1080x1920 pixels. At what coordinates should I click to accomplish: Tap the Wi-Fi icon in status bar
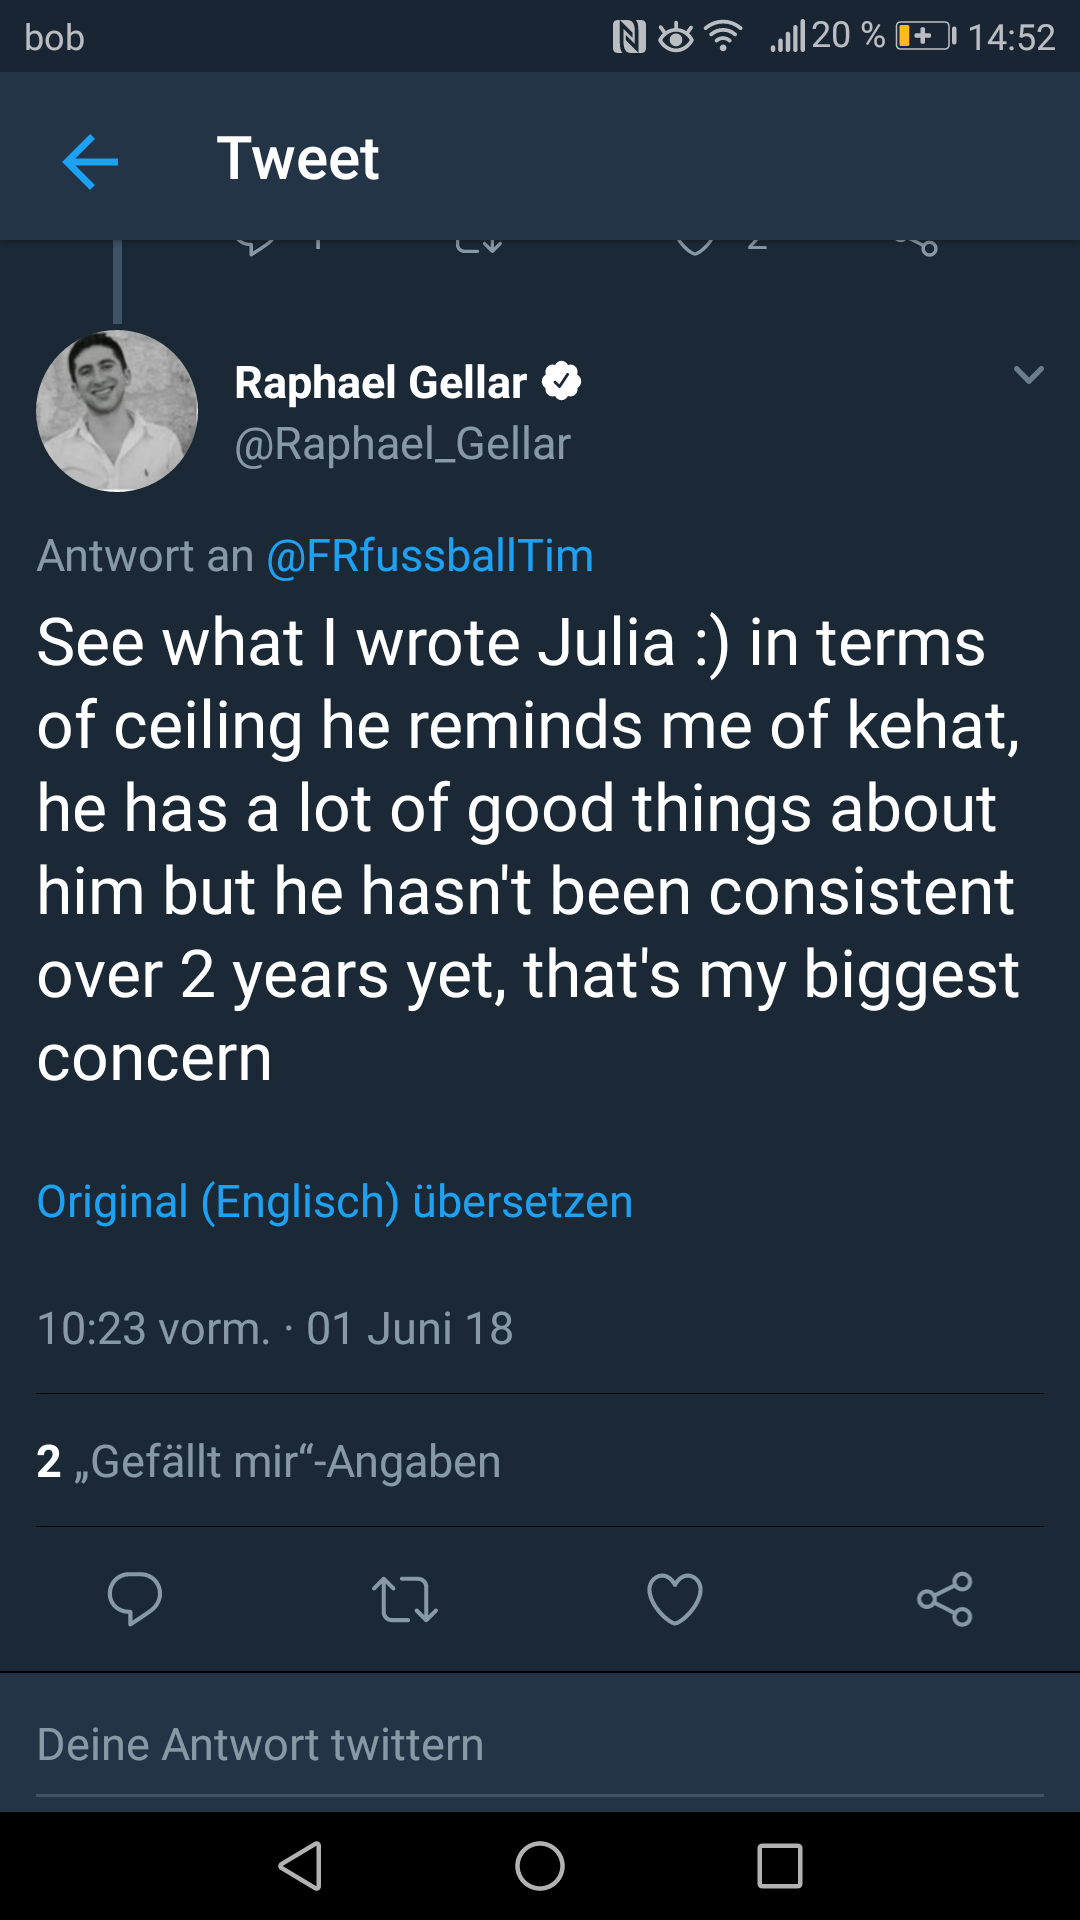tap(723, 37)
